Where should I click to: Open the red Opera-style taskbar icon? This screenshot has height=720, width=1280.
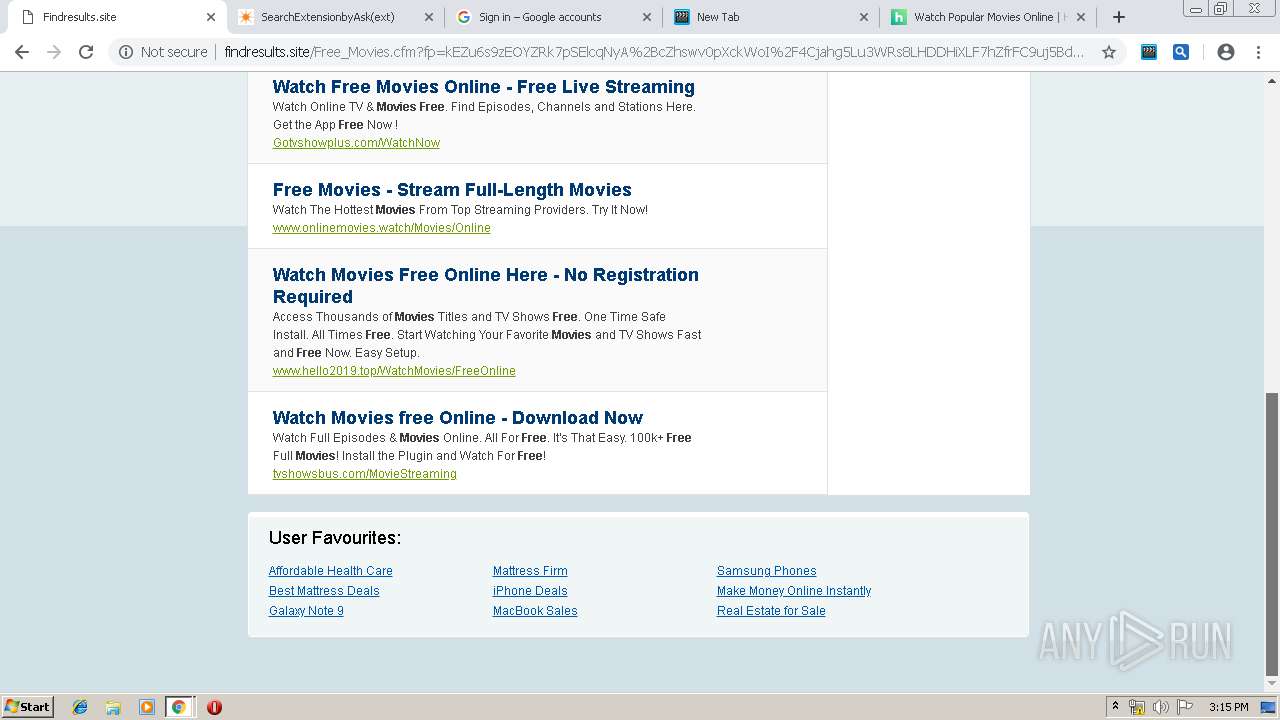pos(214,707)
